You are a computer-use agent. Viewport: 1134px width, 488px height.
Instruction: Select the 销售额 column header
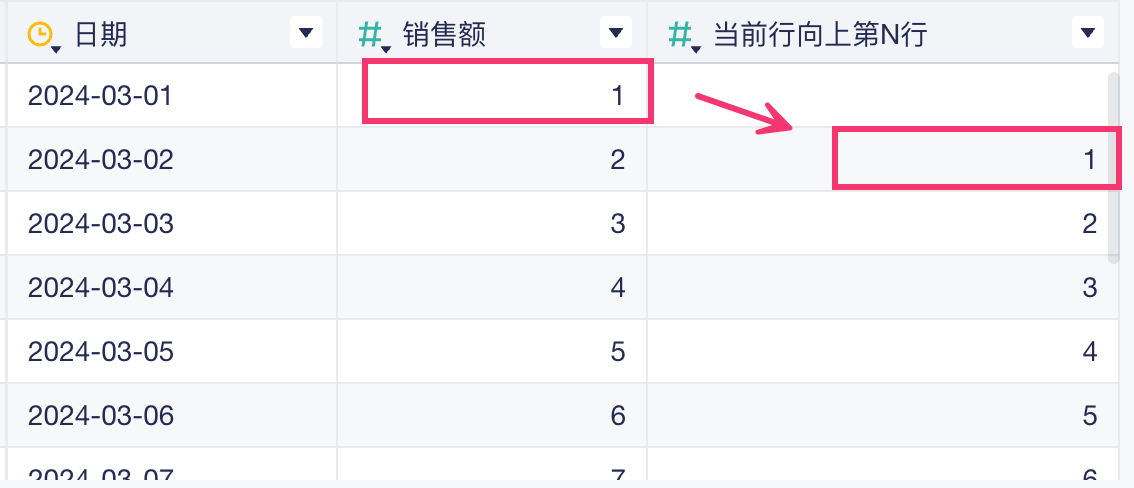444,35
